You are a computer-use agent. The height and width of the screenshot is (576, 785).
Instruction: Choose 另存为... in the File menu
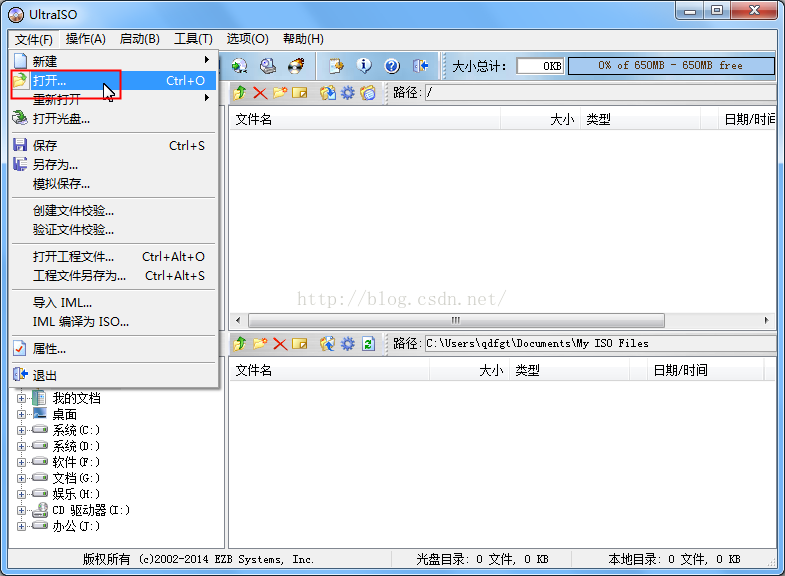coord(55,164)
